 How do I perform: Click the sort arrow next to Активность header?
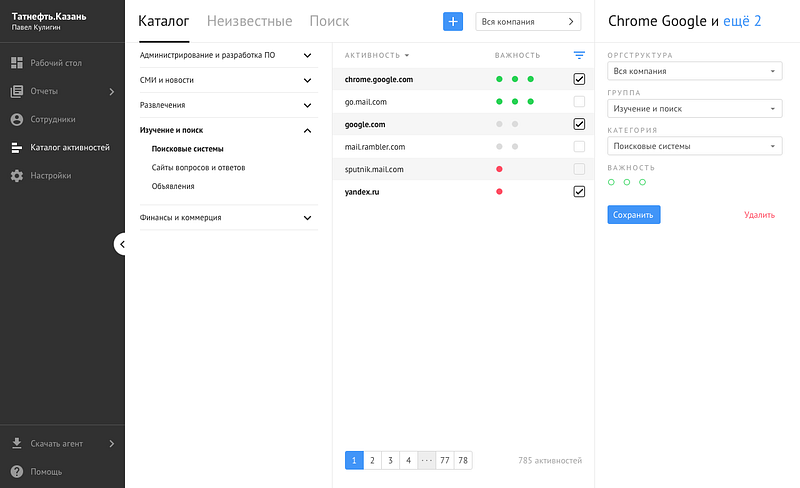[407, 55]
